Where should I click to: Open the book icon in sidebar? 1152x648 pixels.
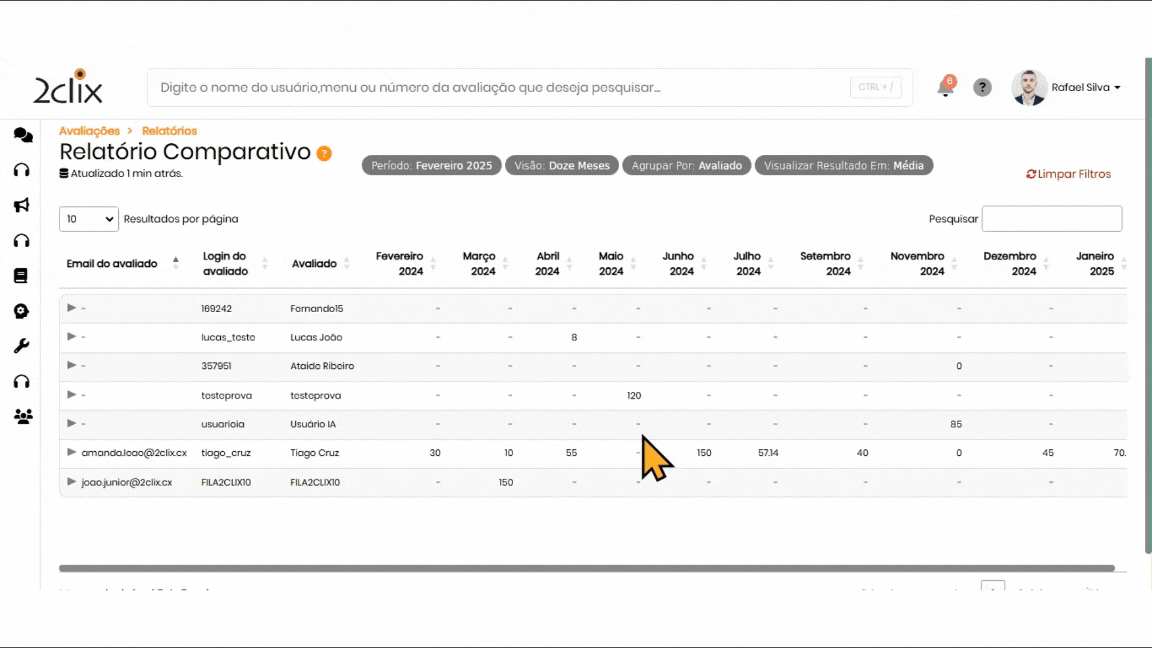tap(21, 276)
